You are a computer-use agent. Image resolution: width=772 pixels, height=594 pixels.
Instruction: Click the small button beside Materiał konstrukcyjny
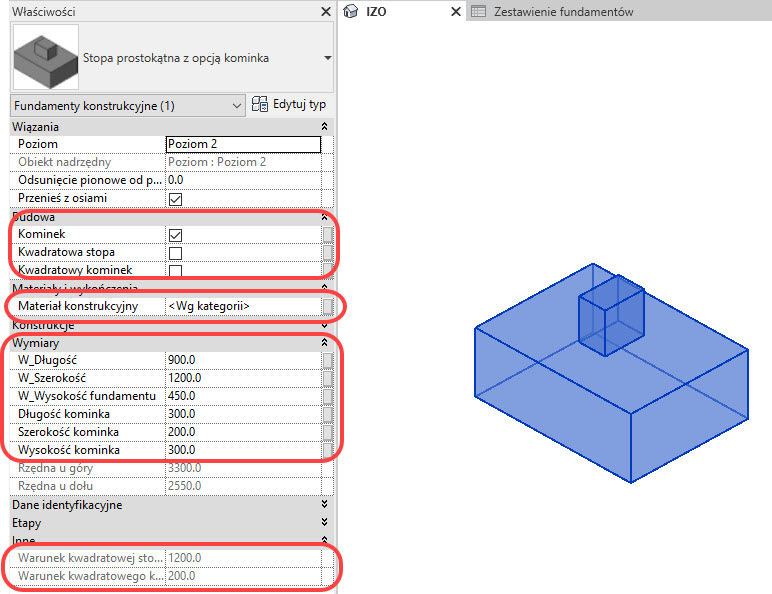pyautogui.click(x=327, y=306)
